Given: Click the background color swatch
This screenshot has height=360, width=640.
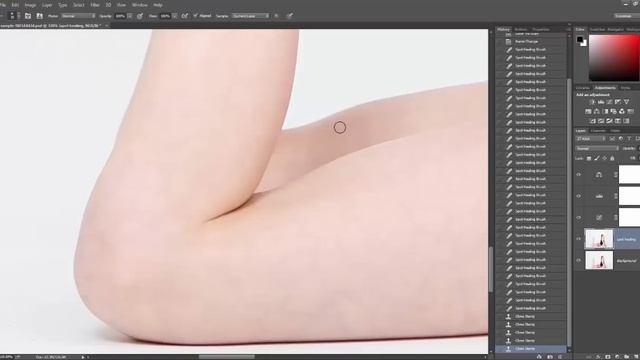Looking at the screenshot, I should 584,43.
